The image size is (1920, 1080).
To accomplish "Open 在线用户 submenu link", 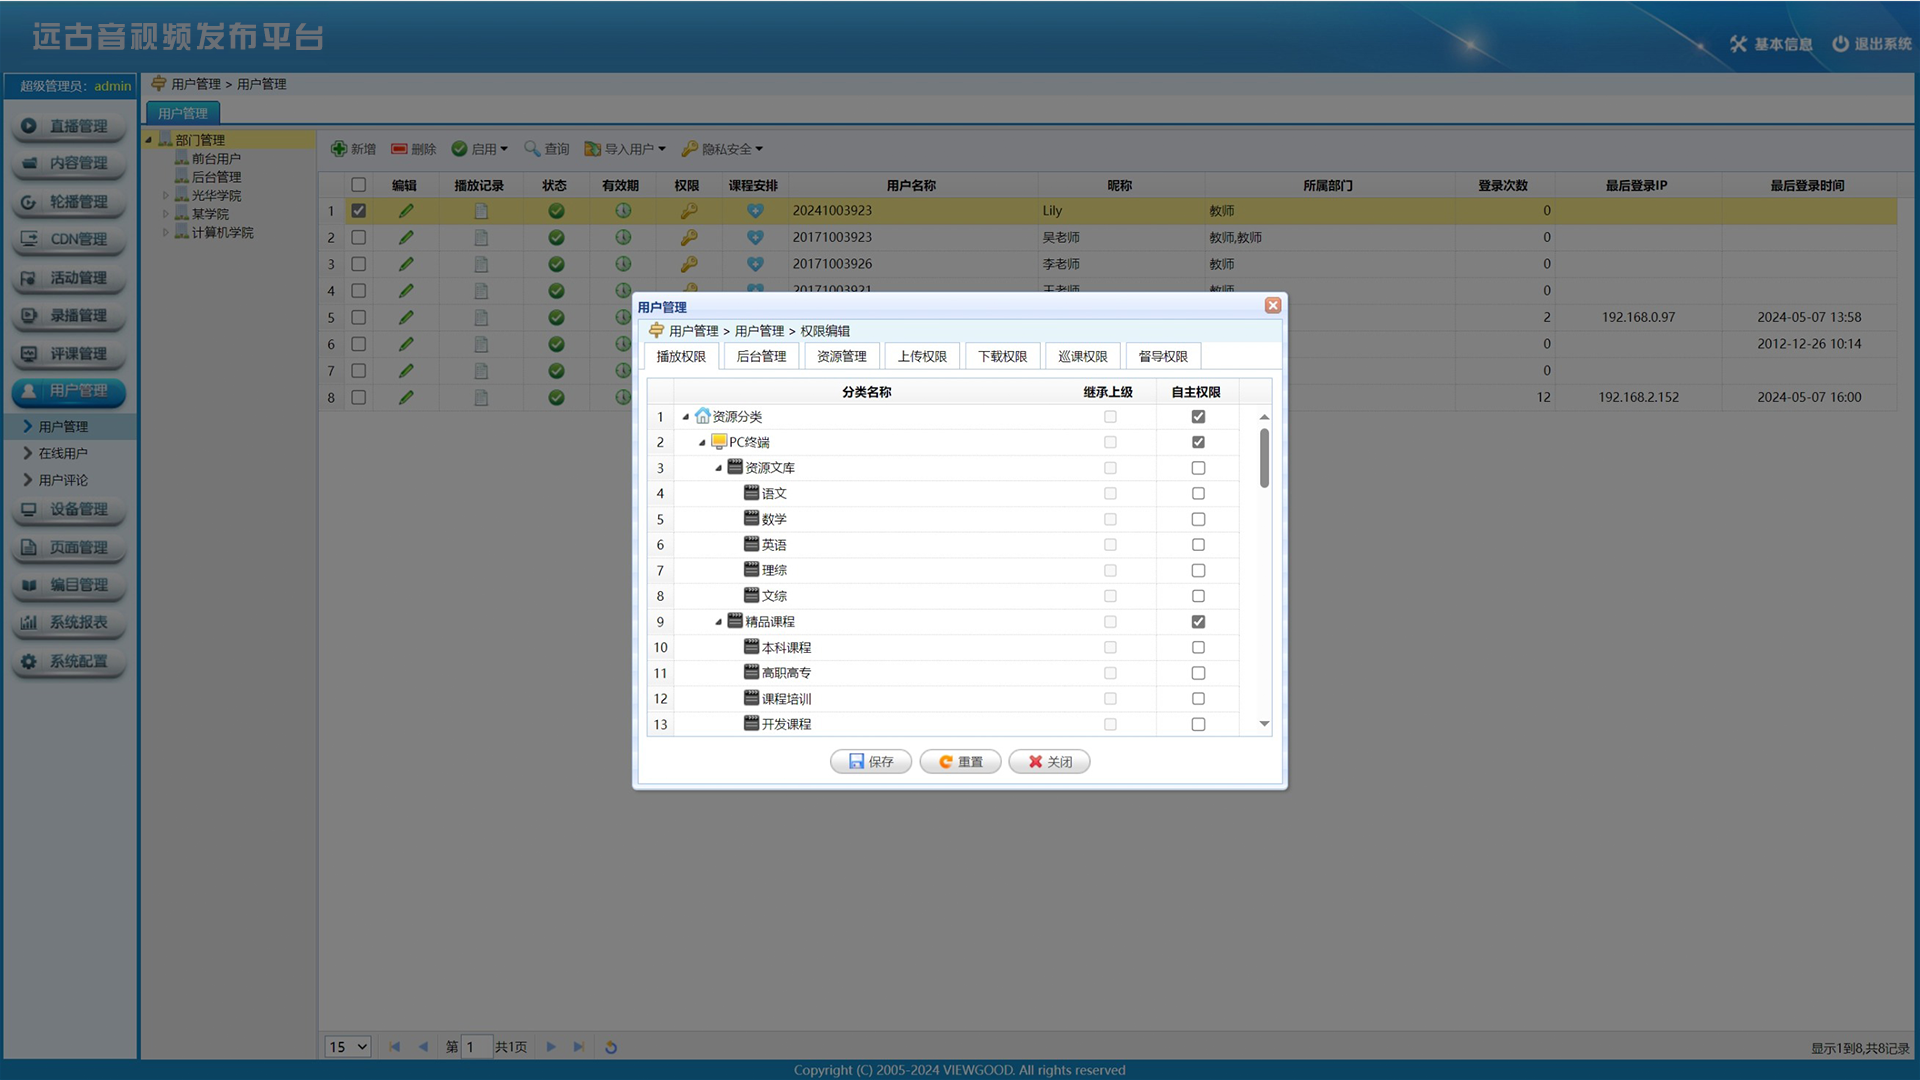I will point(63,454).
